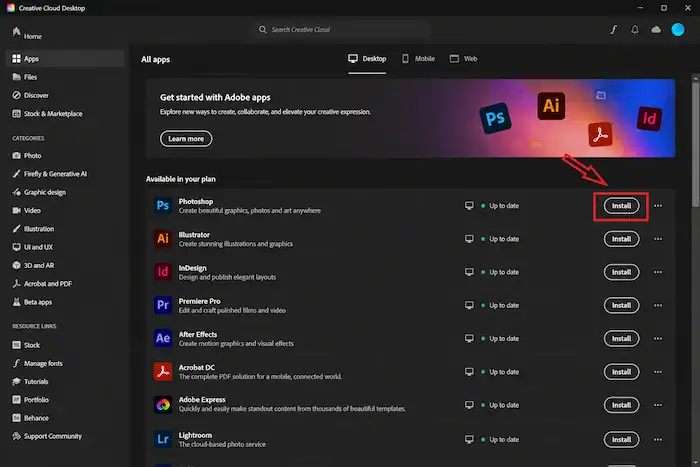Select UI and UX category
This screenshot has height=467, width=700.
click(32, 247)
